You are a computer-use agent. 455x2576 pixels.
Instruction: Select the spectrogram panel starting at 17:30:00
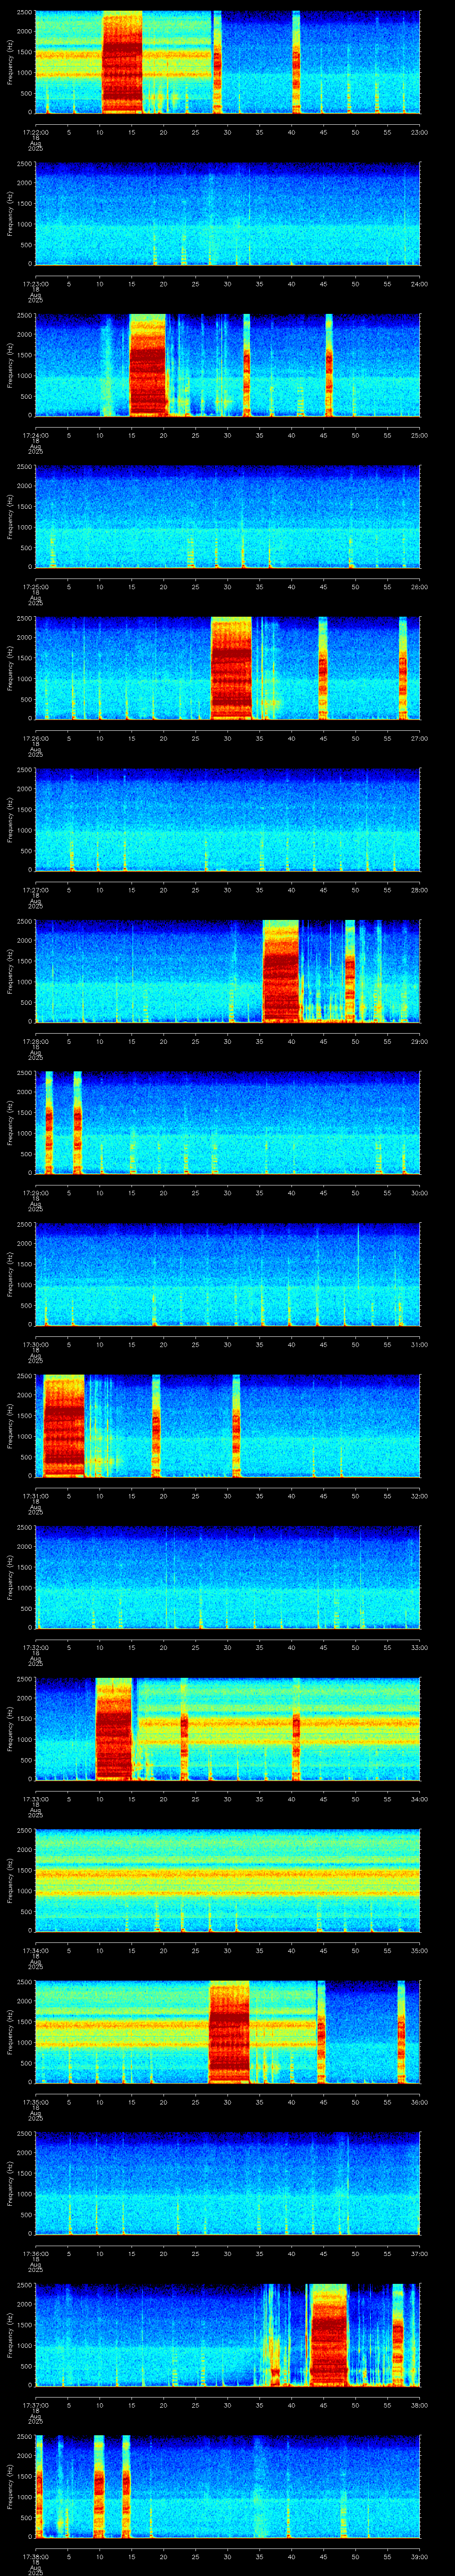pos(227,1274)
